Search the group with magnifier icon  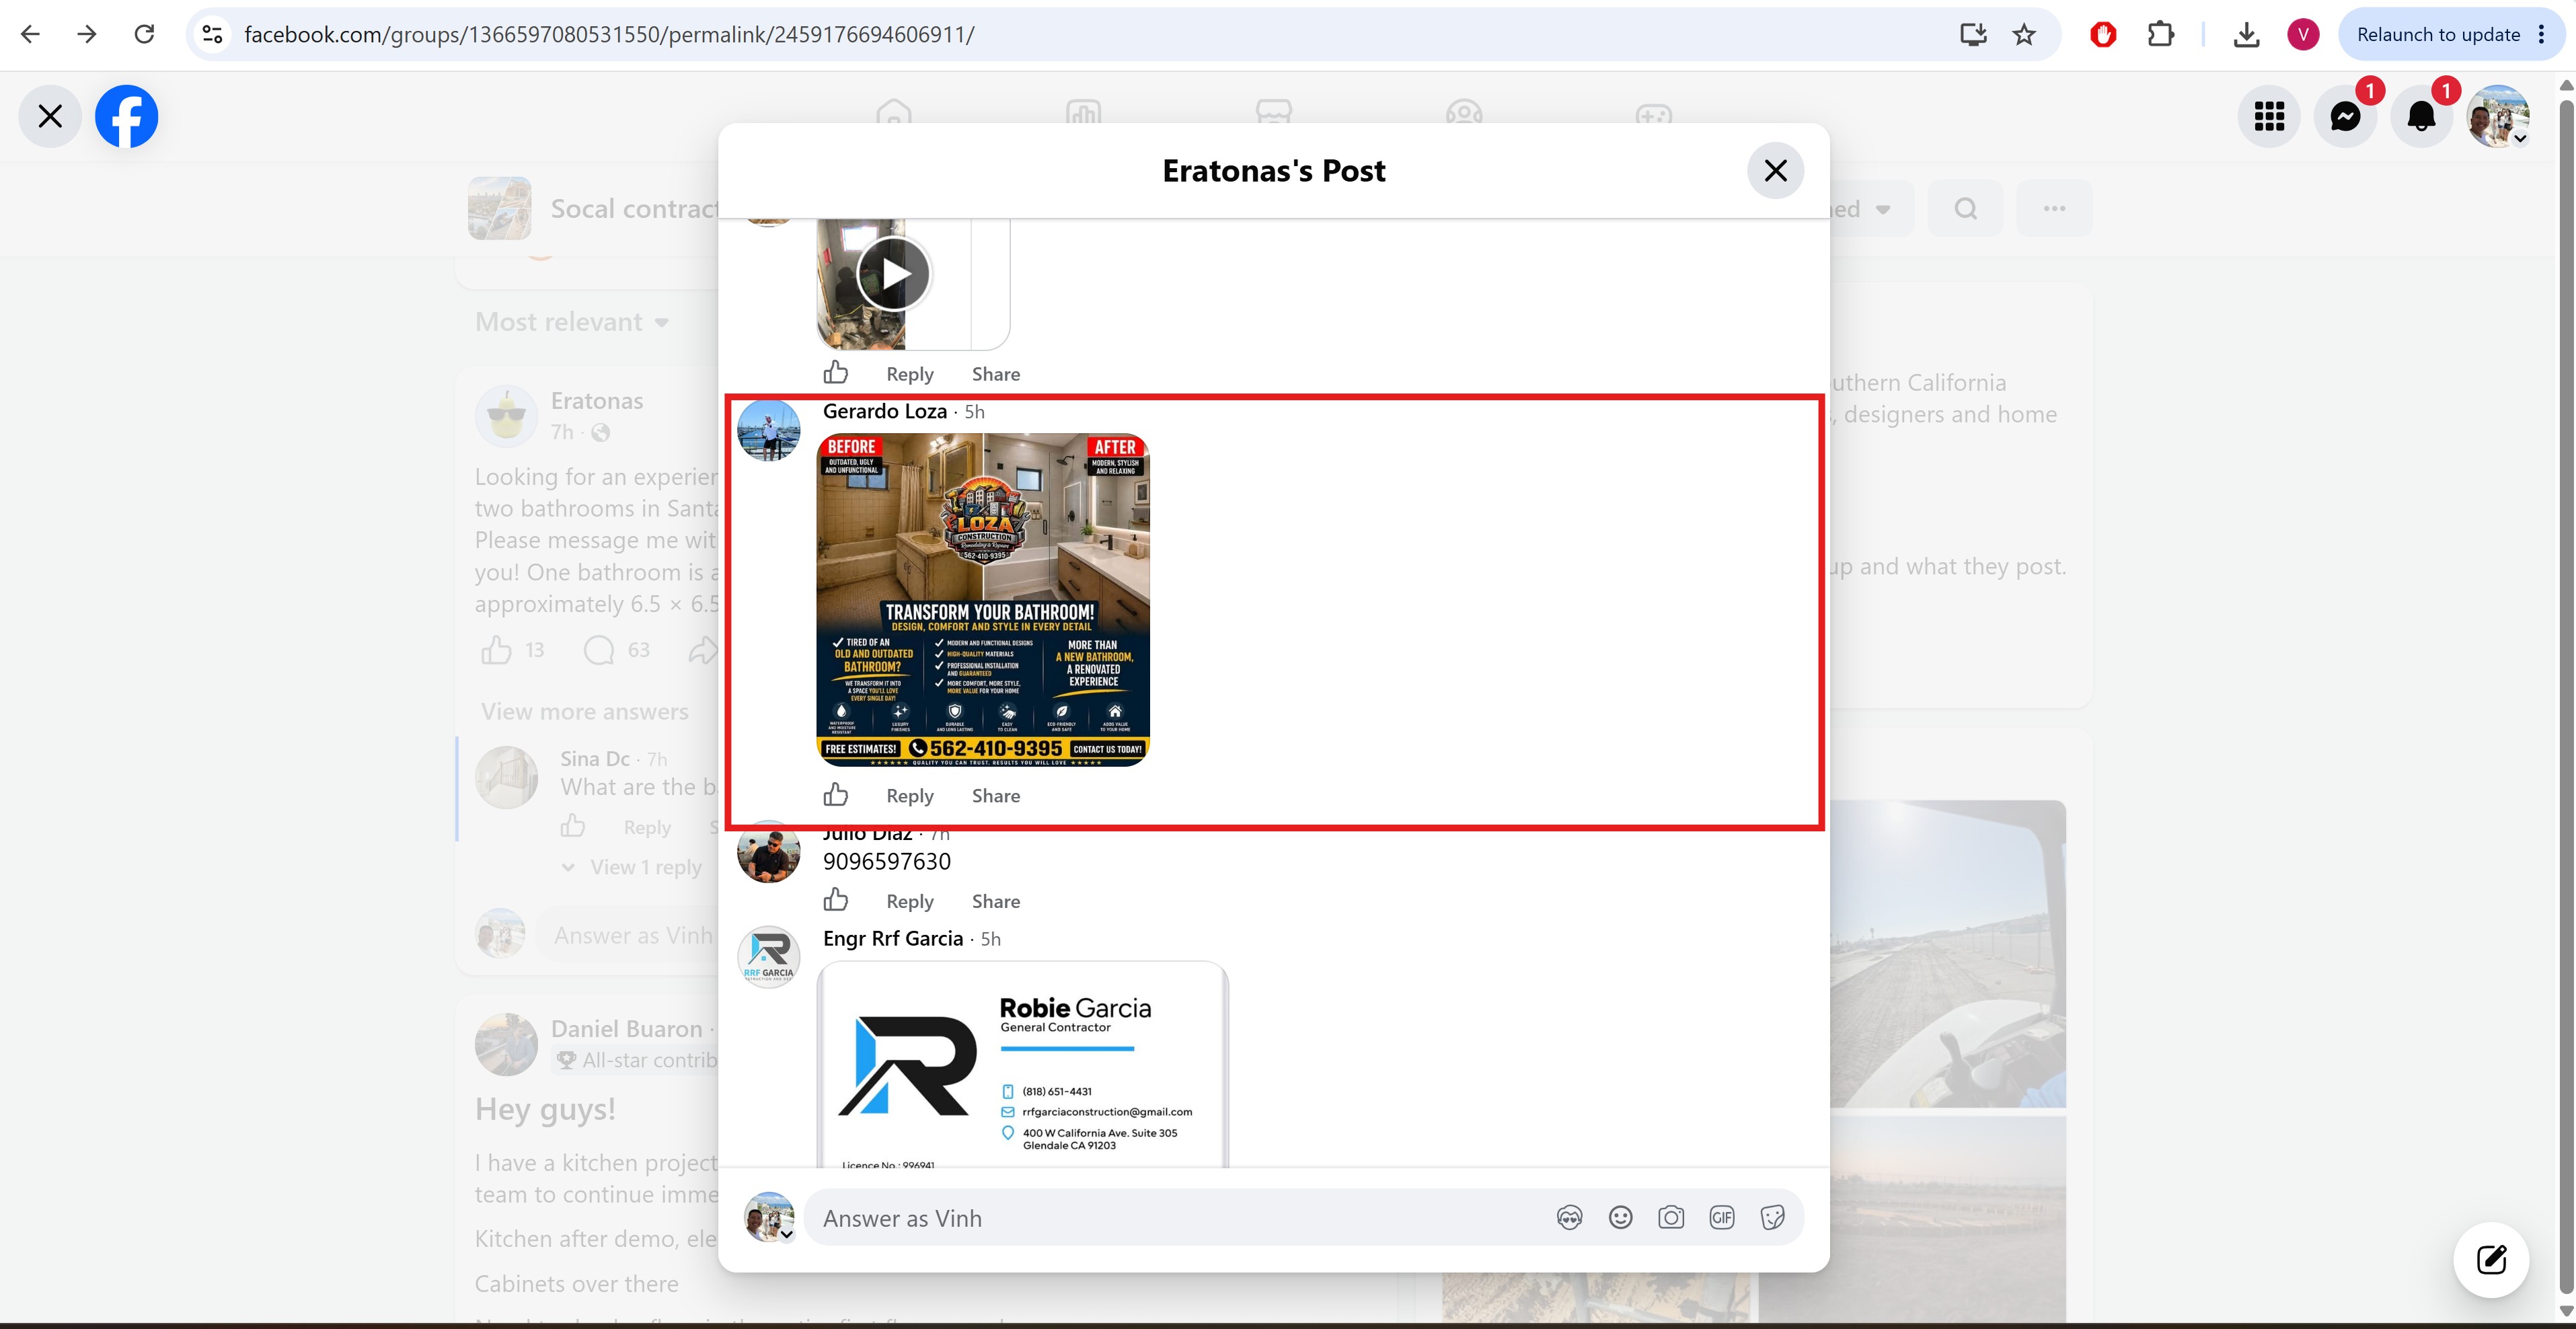pyautogui.click(x=1965, y=208)
